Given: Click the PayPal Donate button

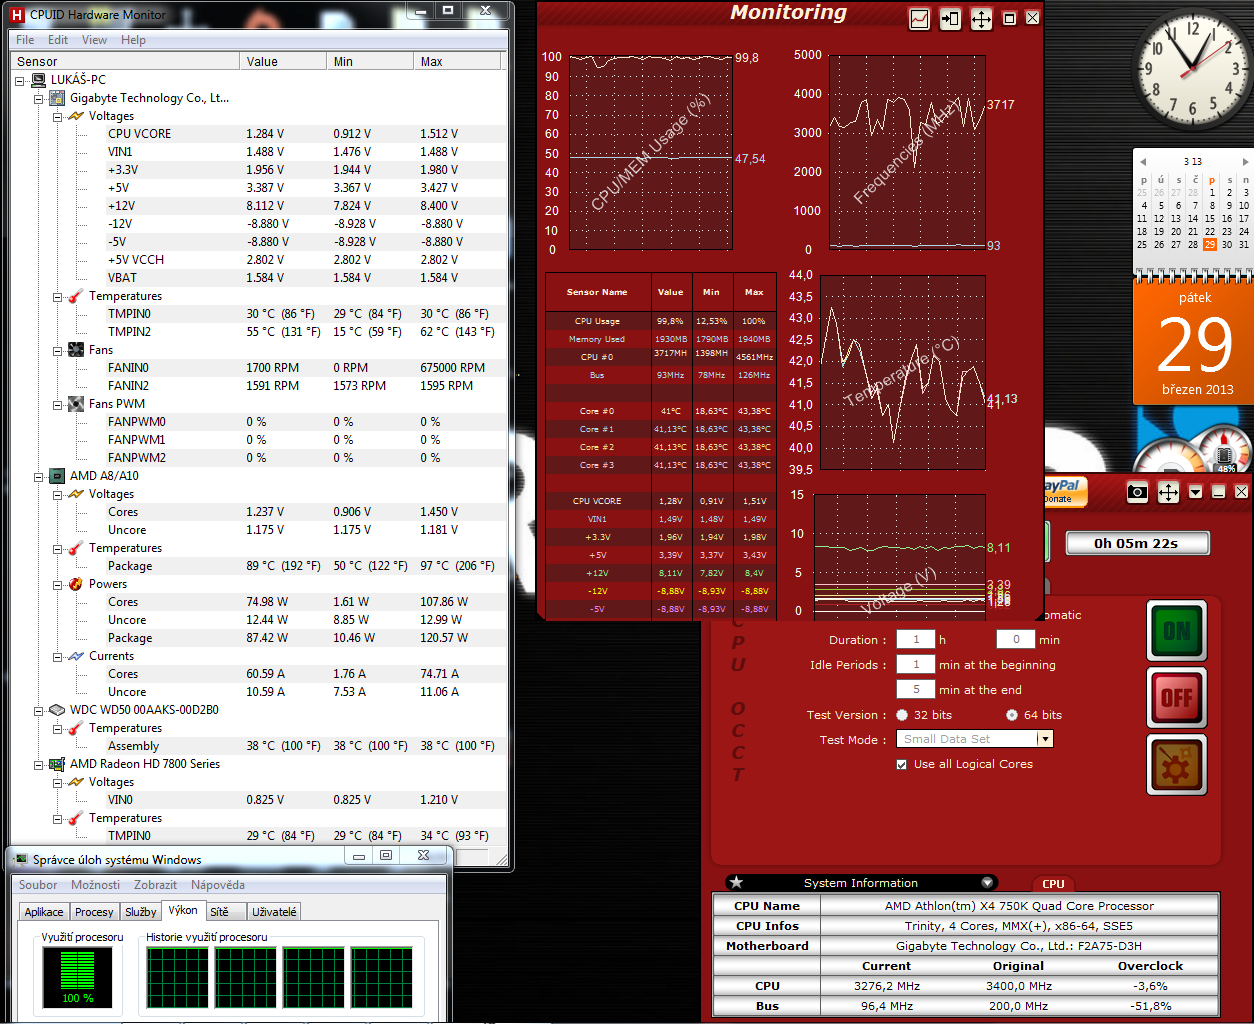Looking at the screenshot, I should click(1064, 491).
